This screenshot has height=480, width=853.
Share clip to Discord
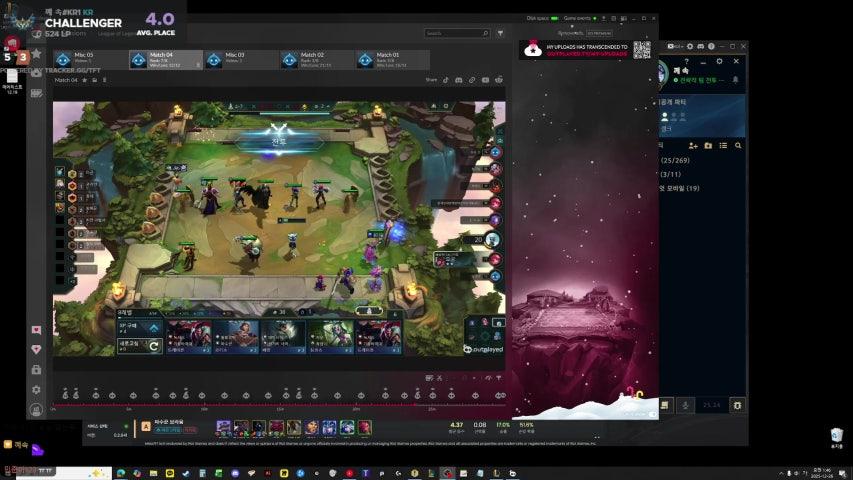(459, 80)
